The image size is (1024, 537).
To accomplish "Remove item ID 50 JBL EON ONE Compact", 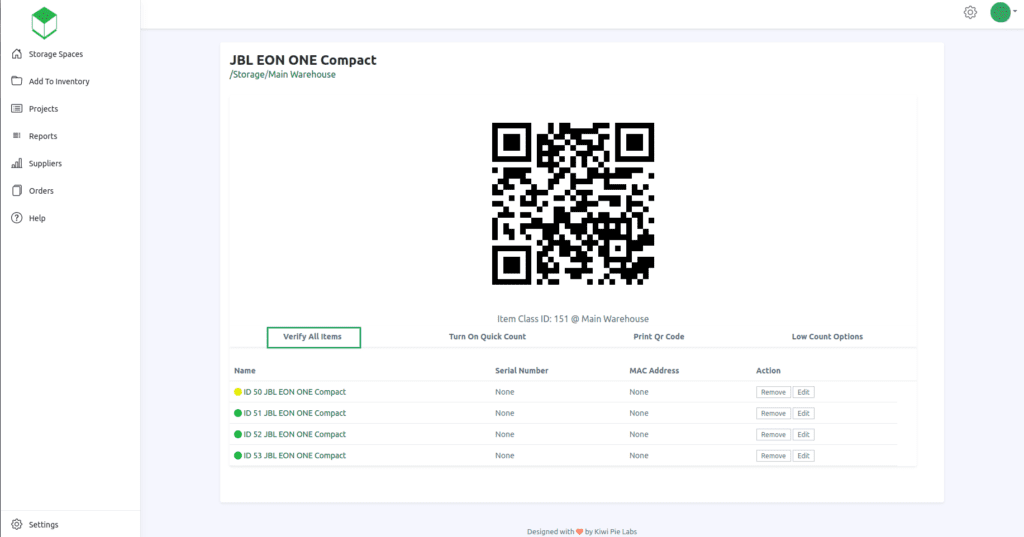I will [773, 392].
